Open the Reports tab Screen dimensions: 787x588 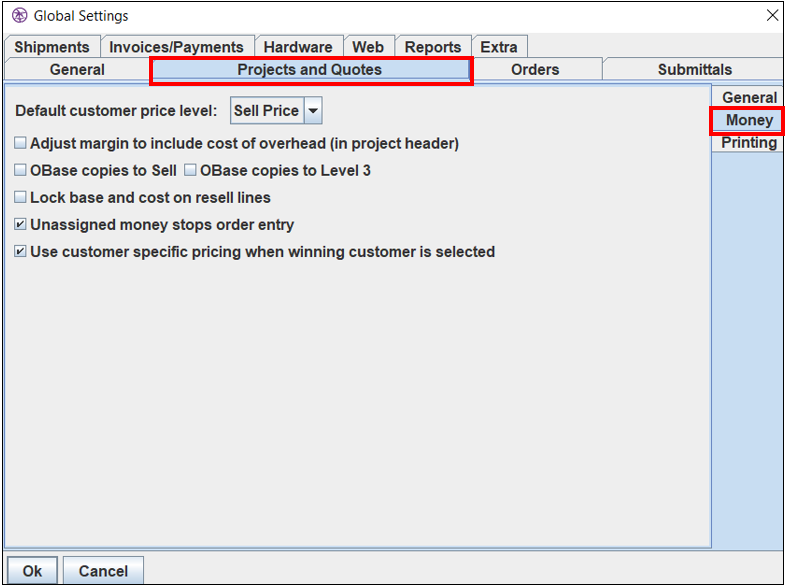[433, 47]
